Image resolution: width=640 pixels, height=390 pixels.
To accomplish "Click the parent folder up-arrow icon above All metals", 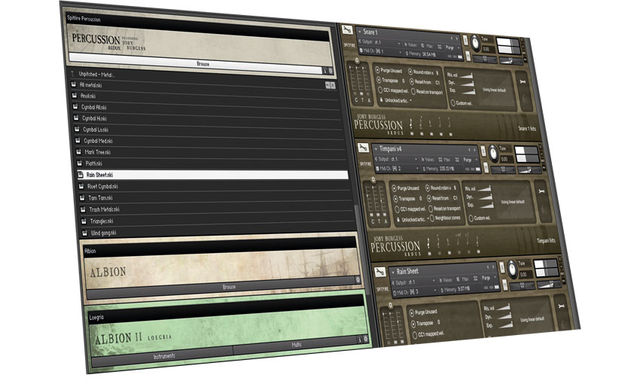I will click(x=72, y=74).
